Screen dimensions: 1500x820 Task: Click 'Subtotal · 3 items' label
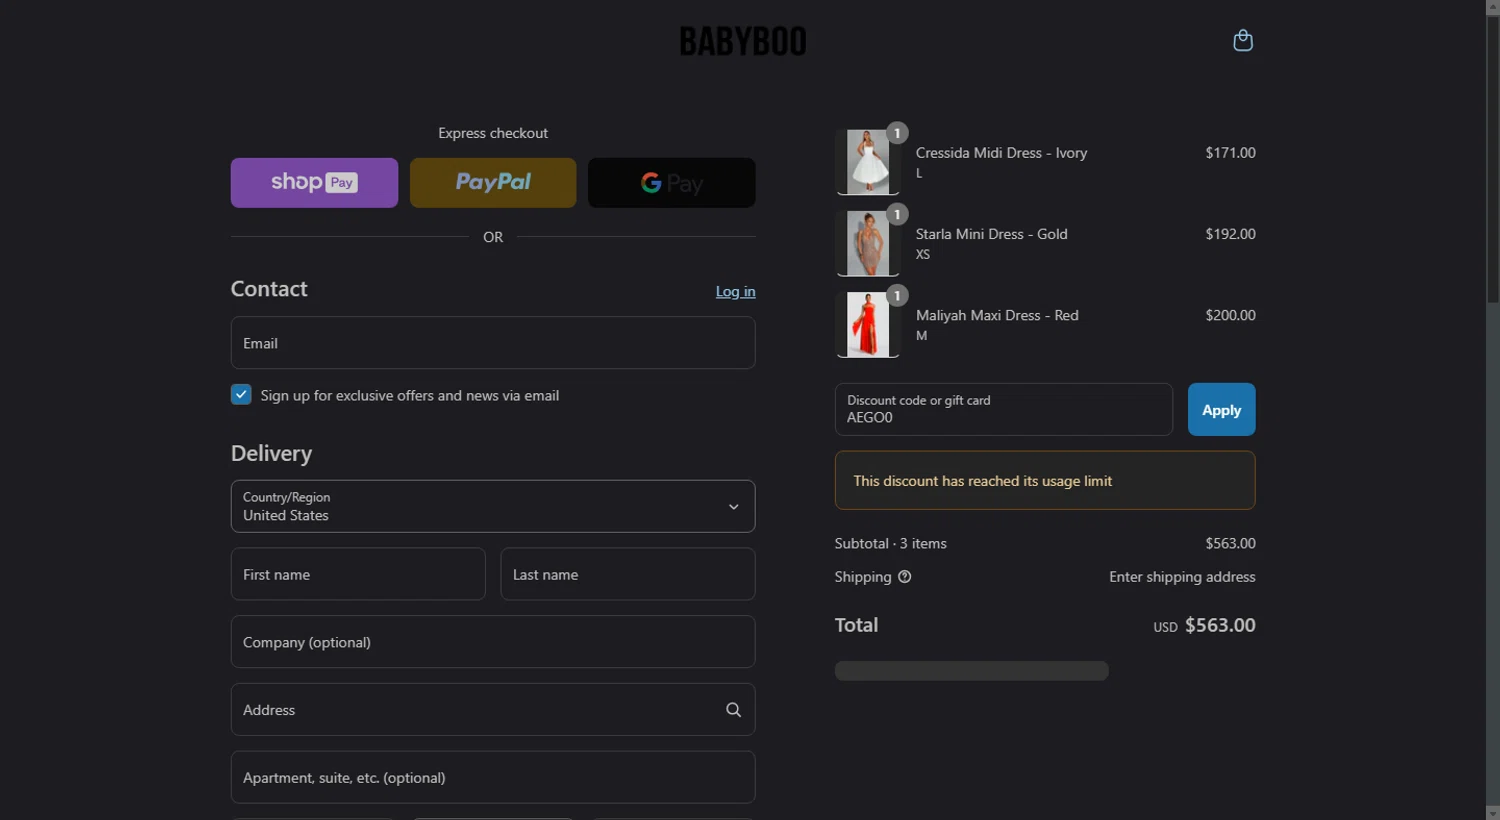point(890,544)
